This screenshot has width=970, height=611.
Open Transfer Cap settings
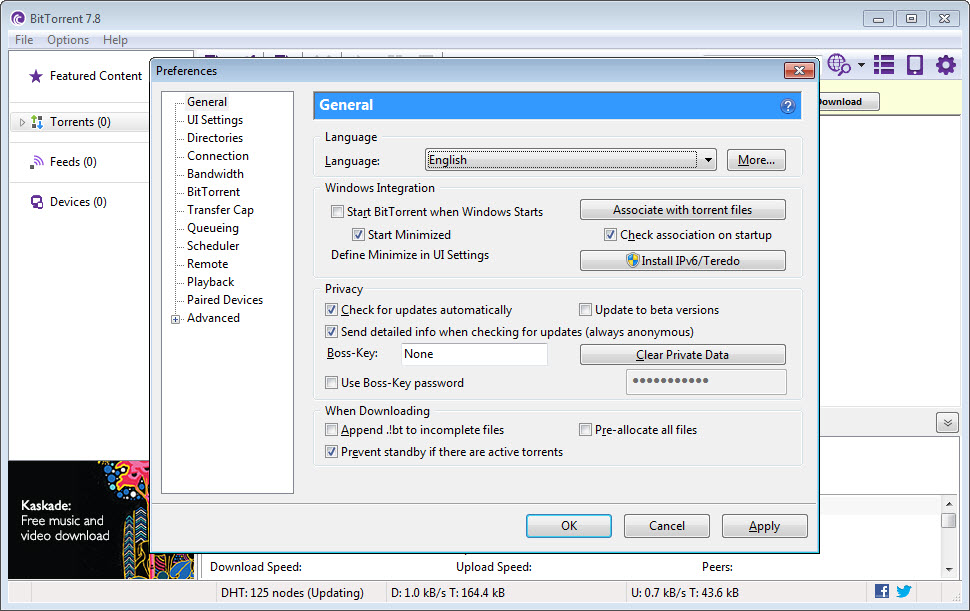[x=220, y=210]
